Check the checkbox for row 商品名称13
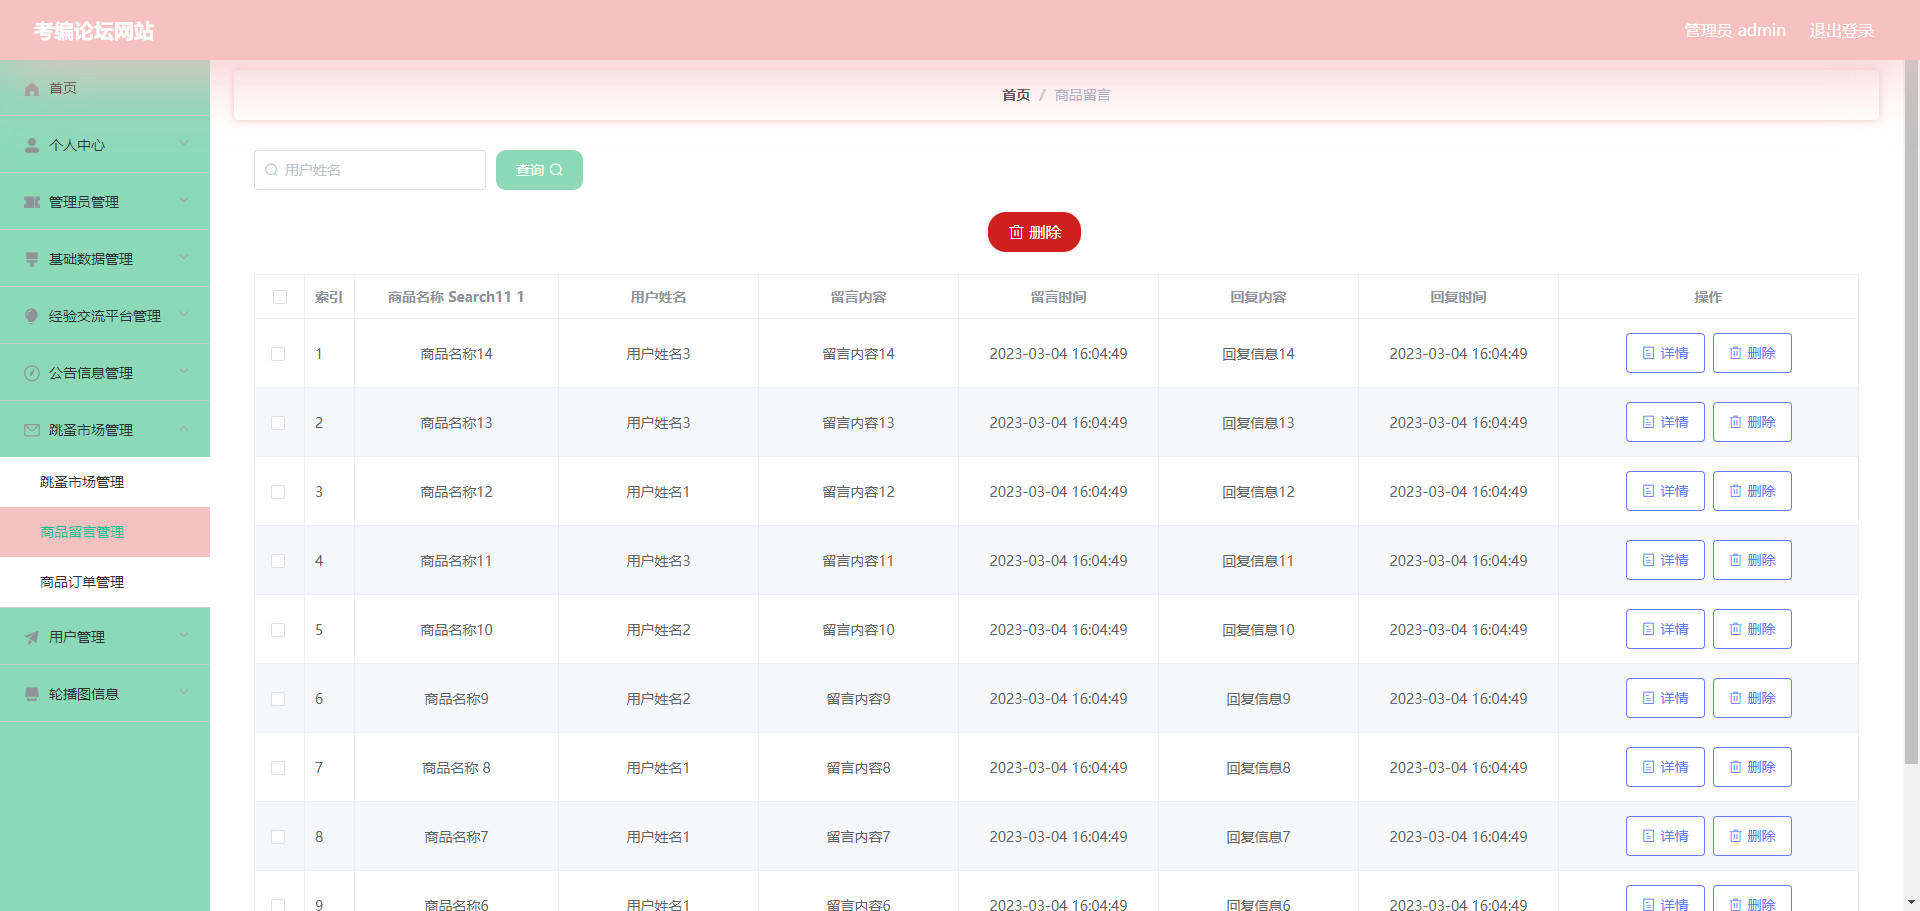The height and width of the screenshot is (911, 1920). [278, 423]
